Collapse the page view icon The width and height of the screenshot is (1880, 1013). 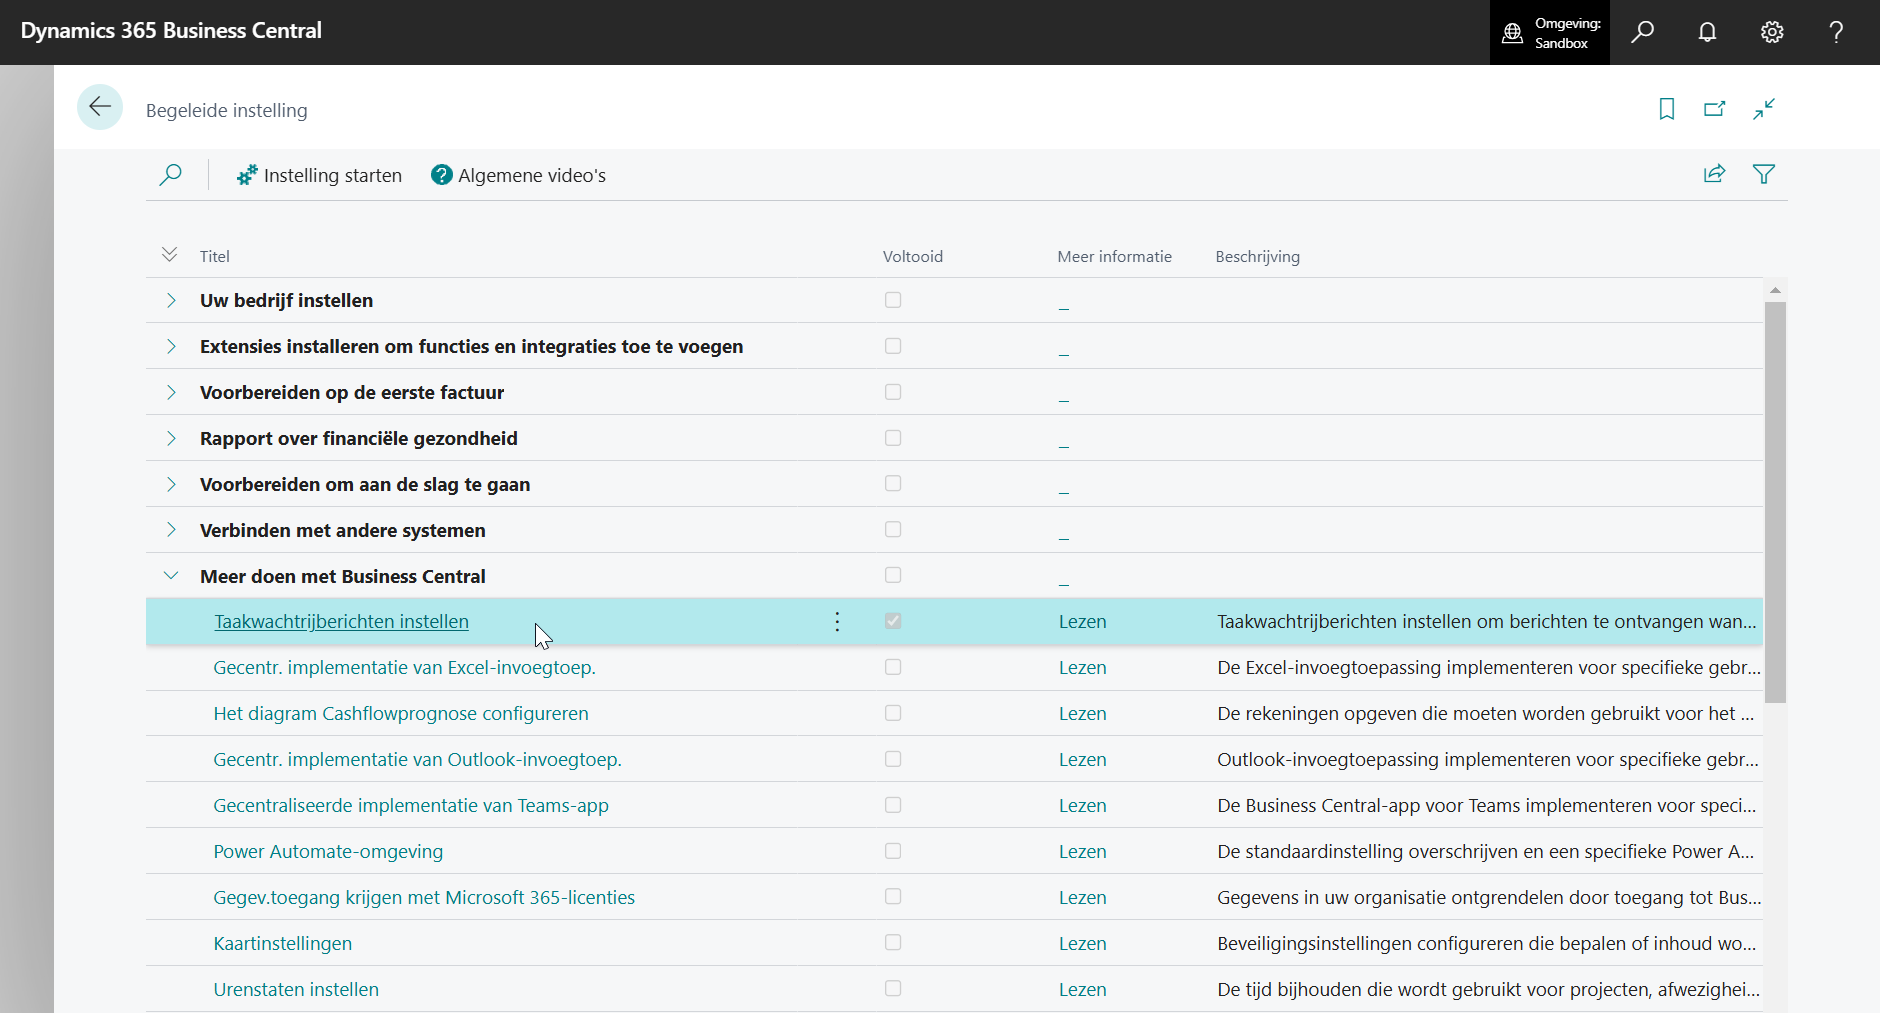tap(1764, 109)
